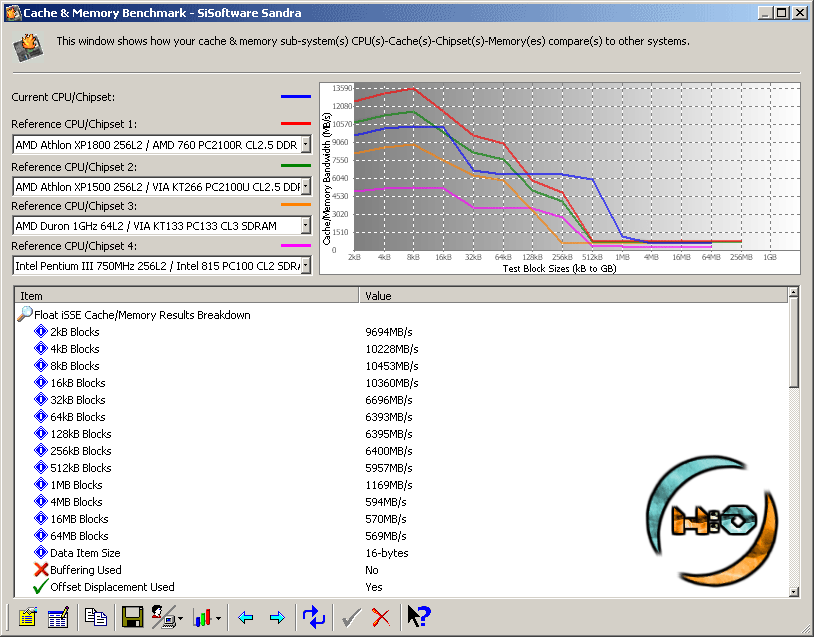Click the value '16-bytes'
The height and width of the screenshot is (637, 814).
click(387, 553)
